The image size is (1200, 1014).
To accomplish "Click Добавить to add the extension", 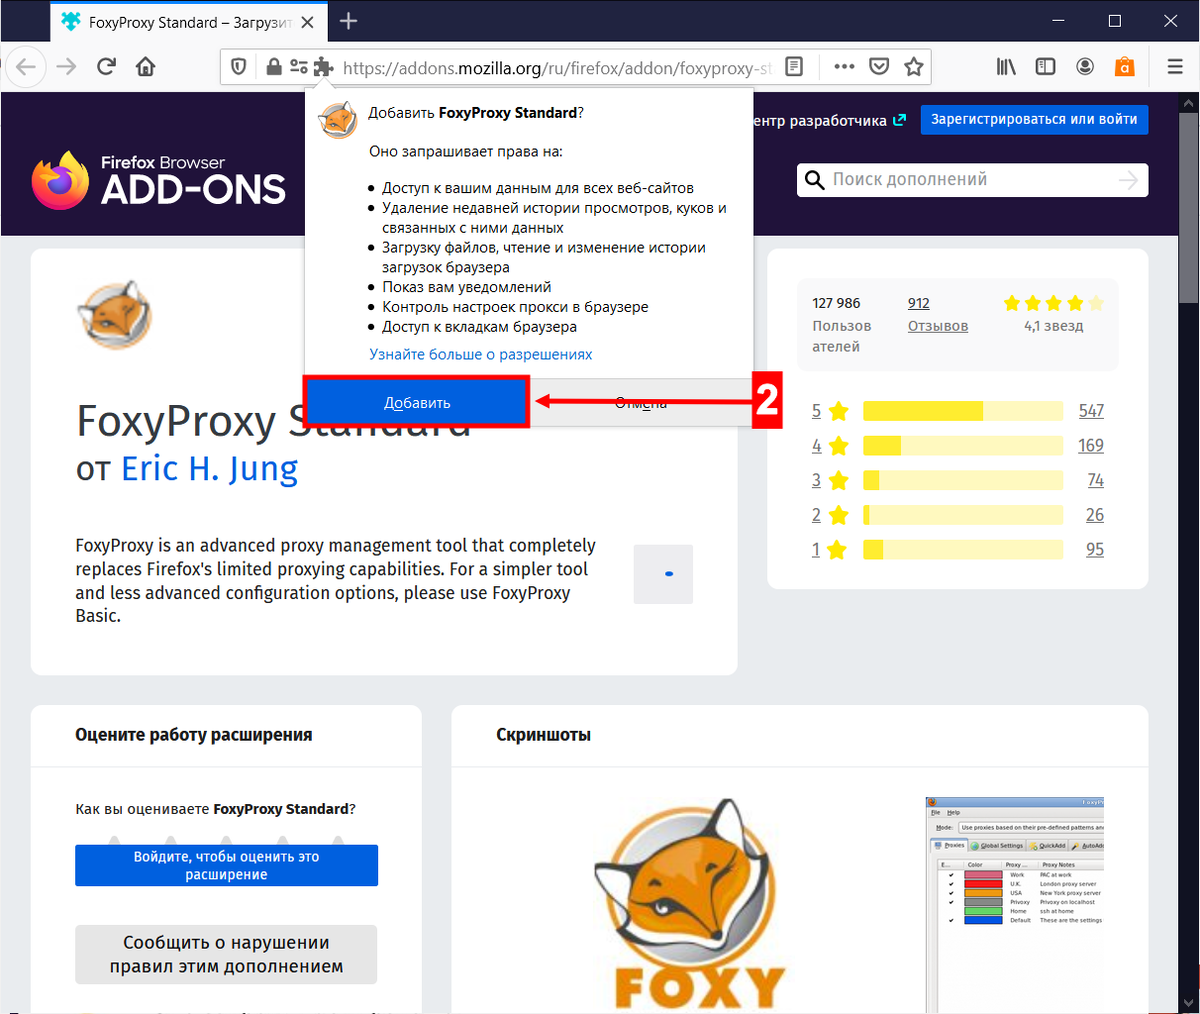I will click(417, 403).
